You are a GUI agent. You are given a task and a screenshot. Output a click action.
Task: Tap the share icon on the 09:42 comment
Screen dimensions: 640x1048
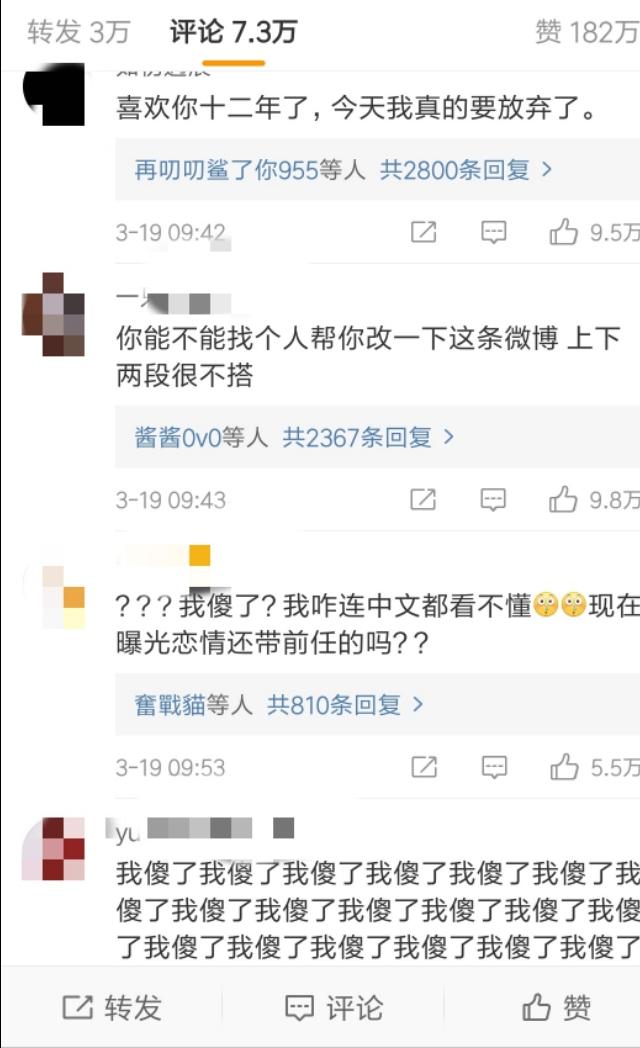click(424, 232)
